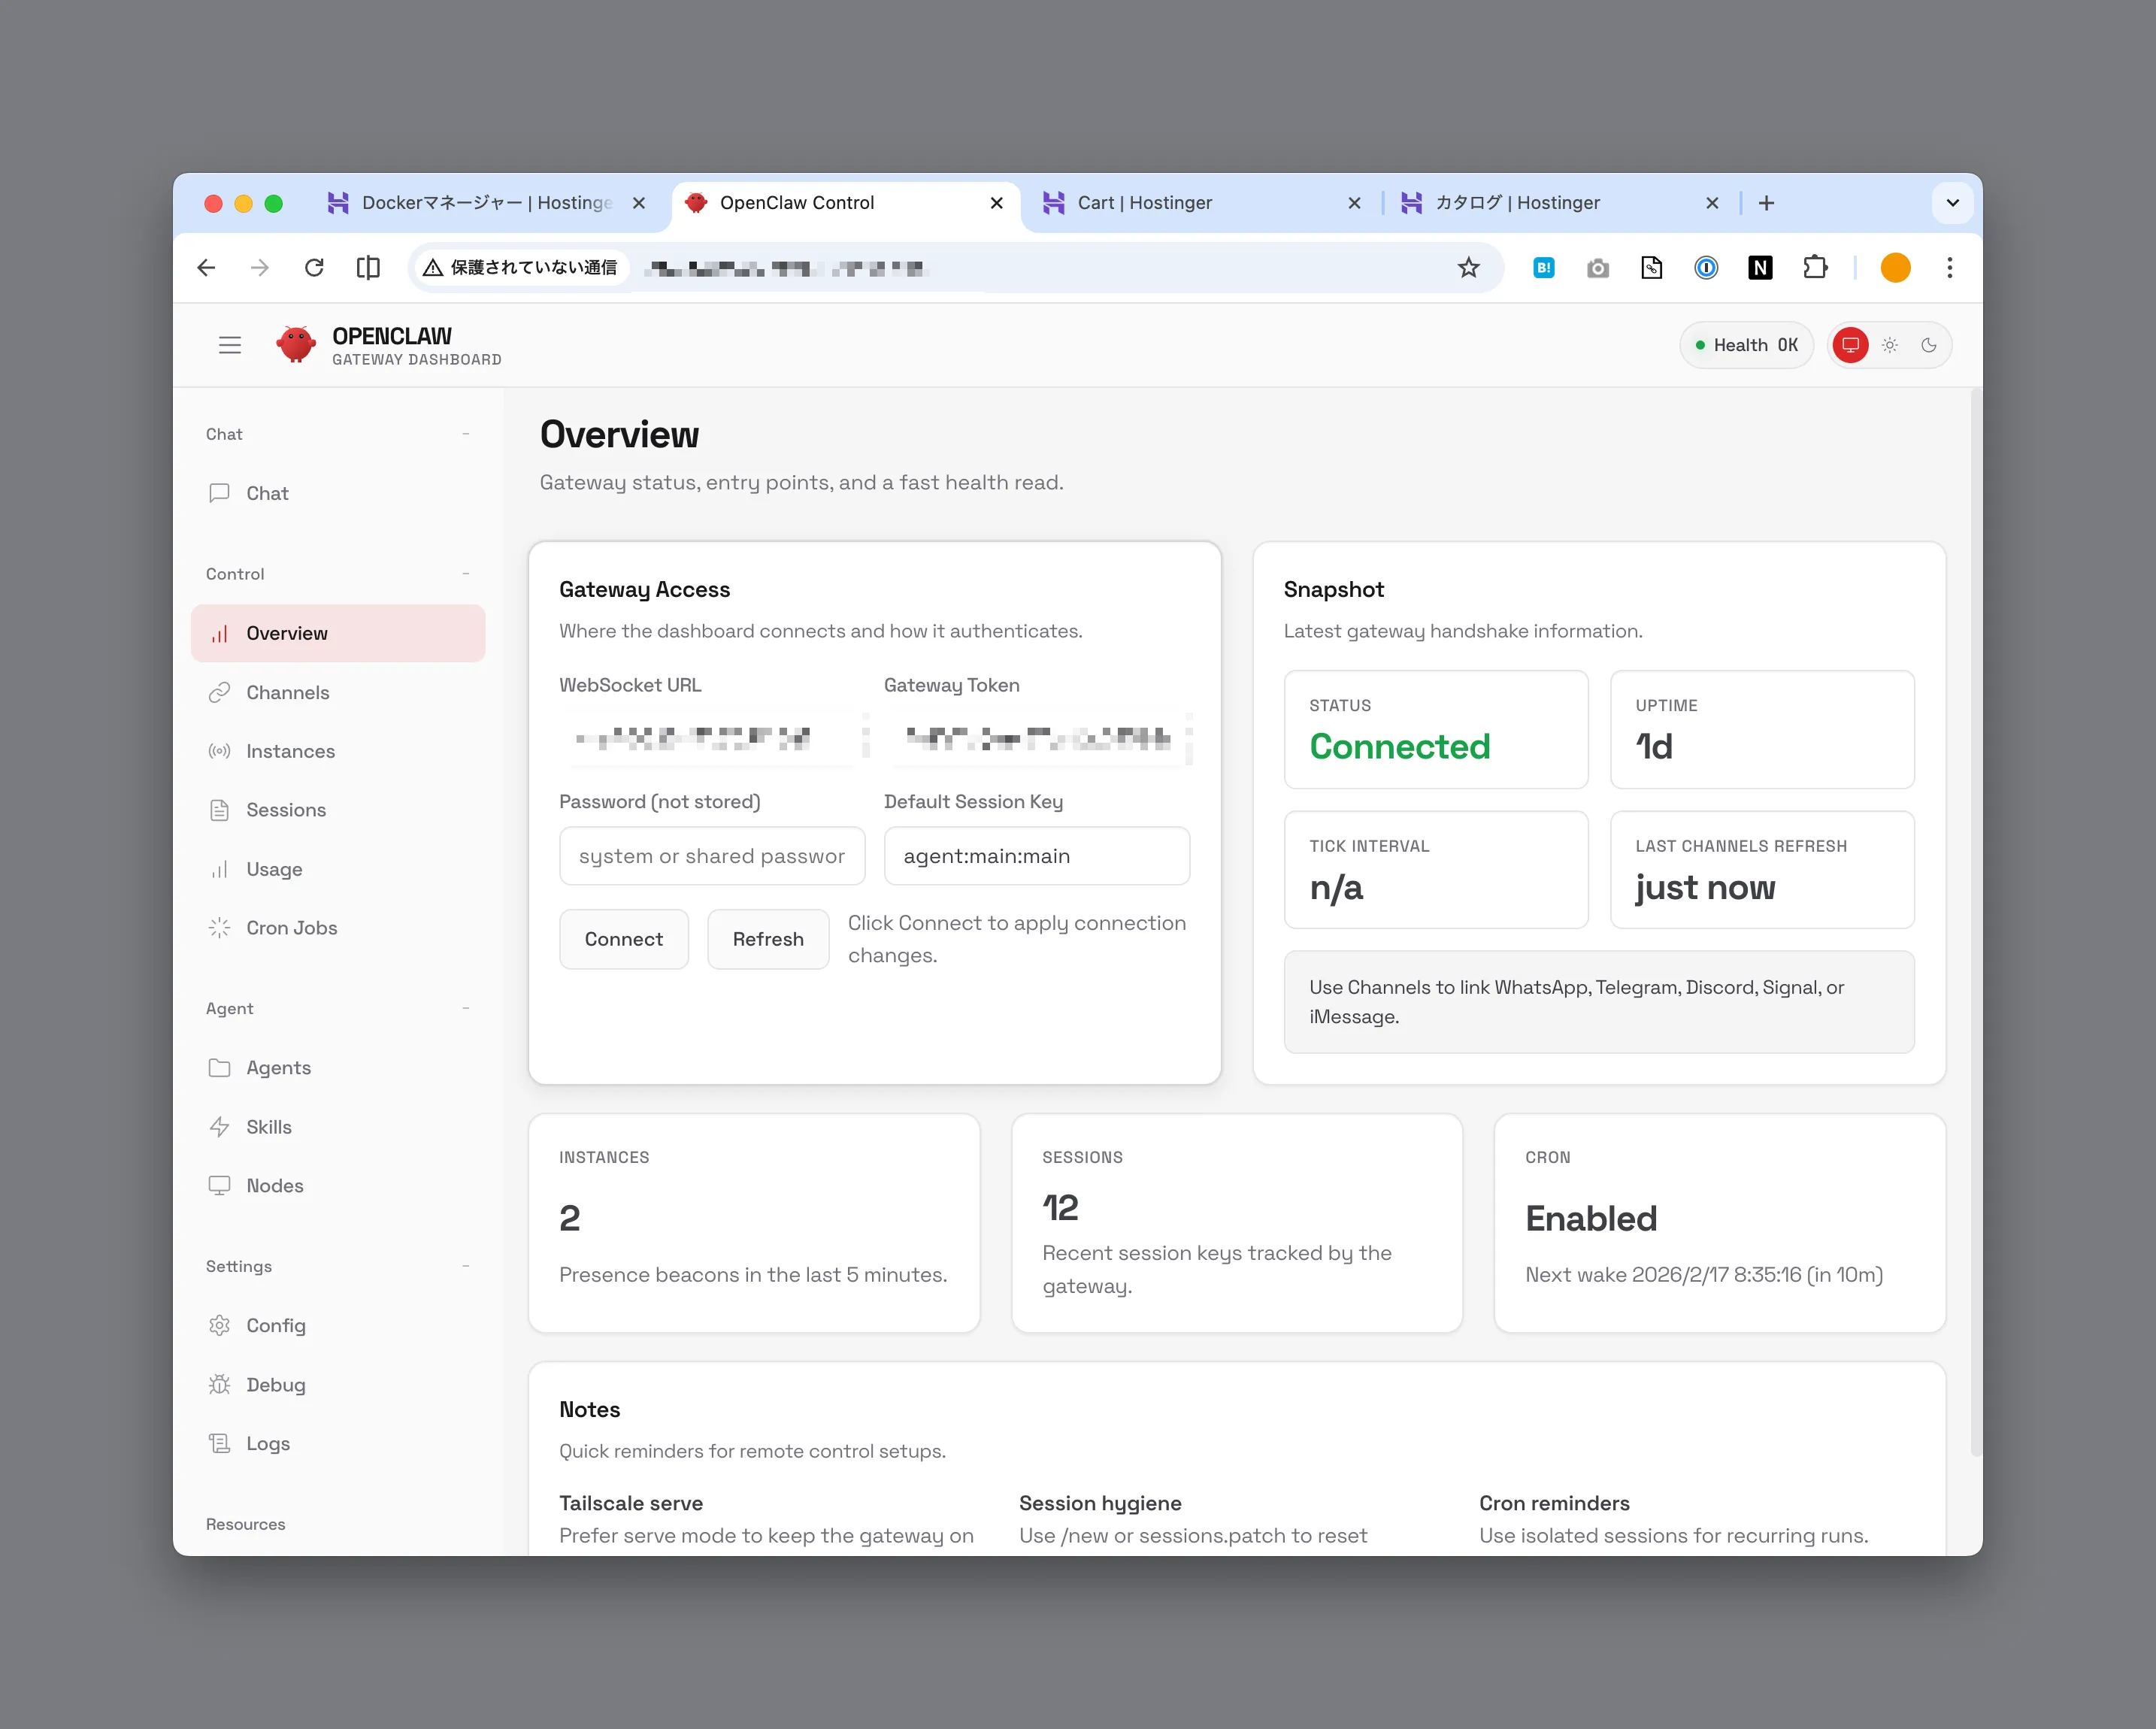Collapse the Settings sidebar section

[466, 1266]
